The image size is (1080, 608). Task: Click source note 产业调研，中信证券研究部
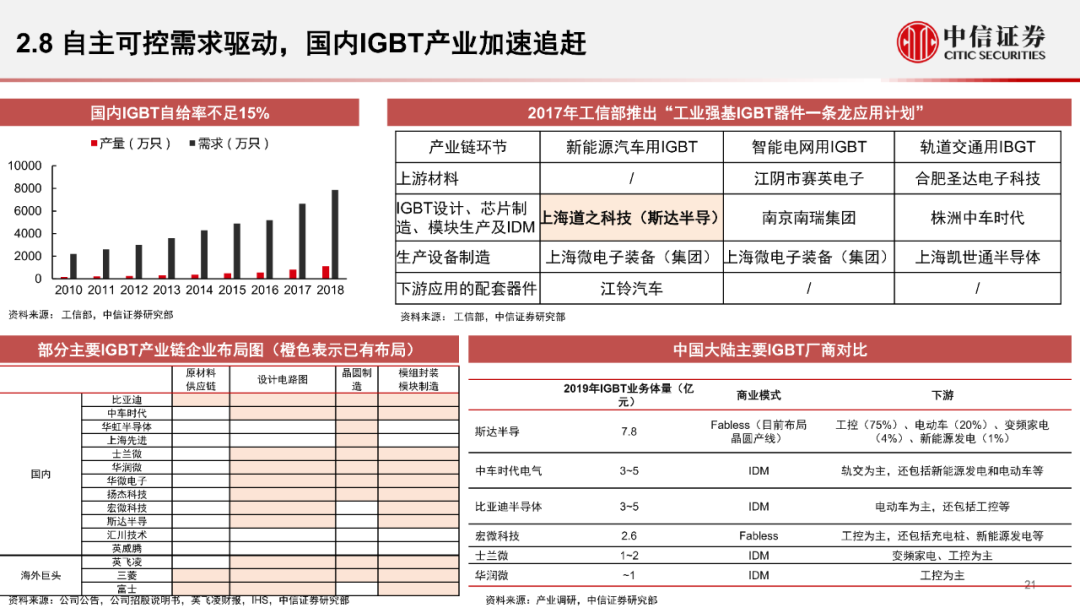[x=572, y=600]
